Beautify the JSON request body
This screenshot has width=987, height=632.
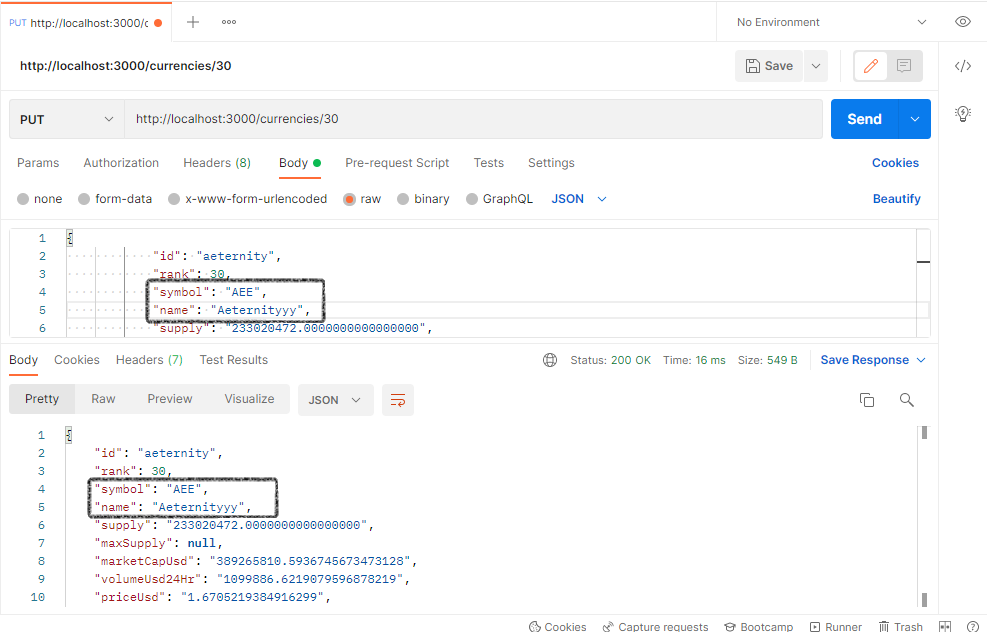896,198
